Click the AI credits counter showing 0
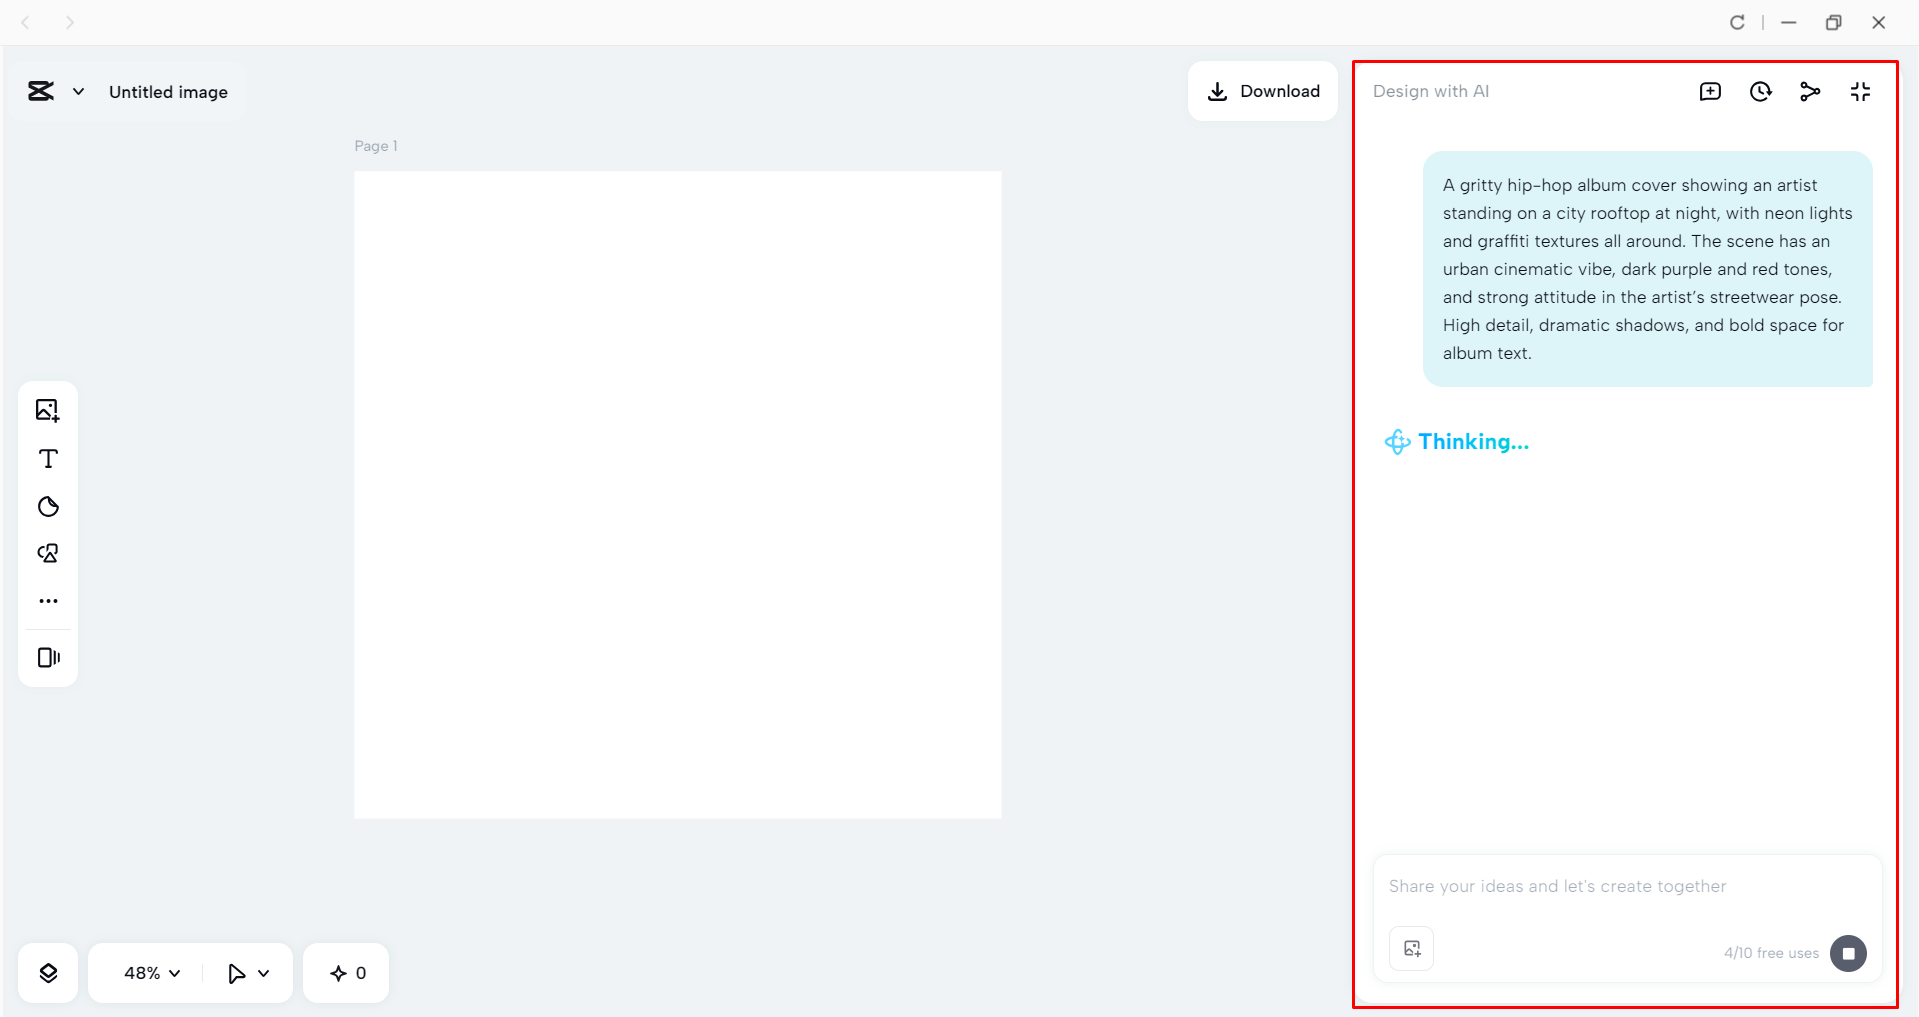1919x1017 pixels. [347, 973]
